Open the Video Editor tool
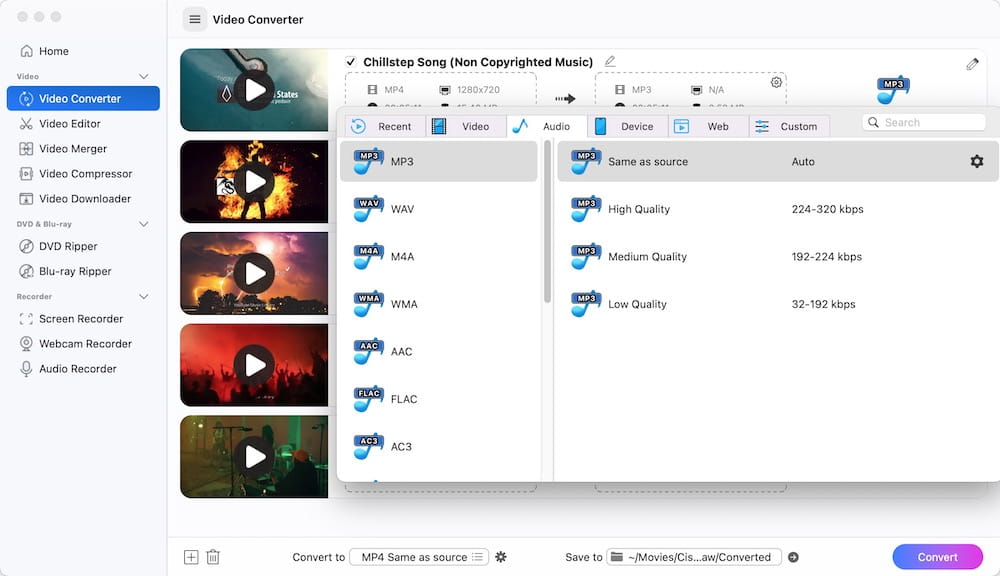The height and width of the screenshot is (576, 1000). pos(70,124)
